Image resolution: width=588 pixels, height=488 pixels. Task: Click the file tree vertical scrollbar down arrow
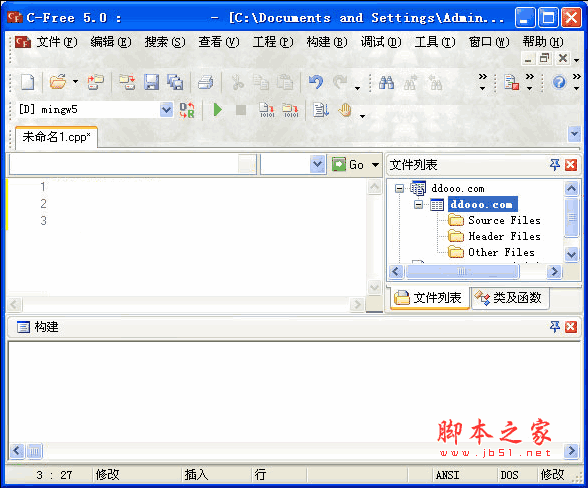(571, 254)
